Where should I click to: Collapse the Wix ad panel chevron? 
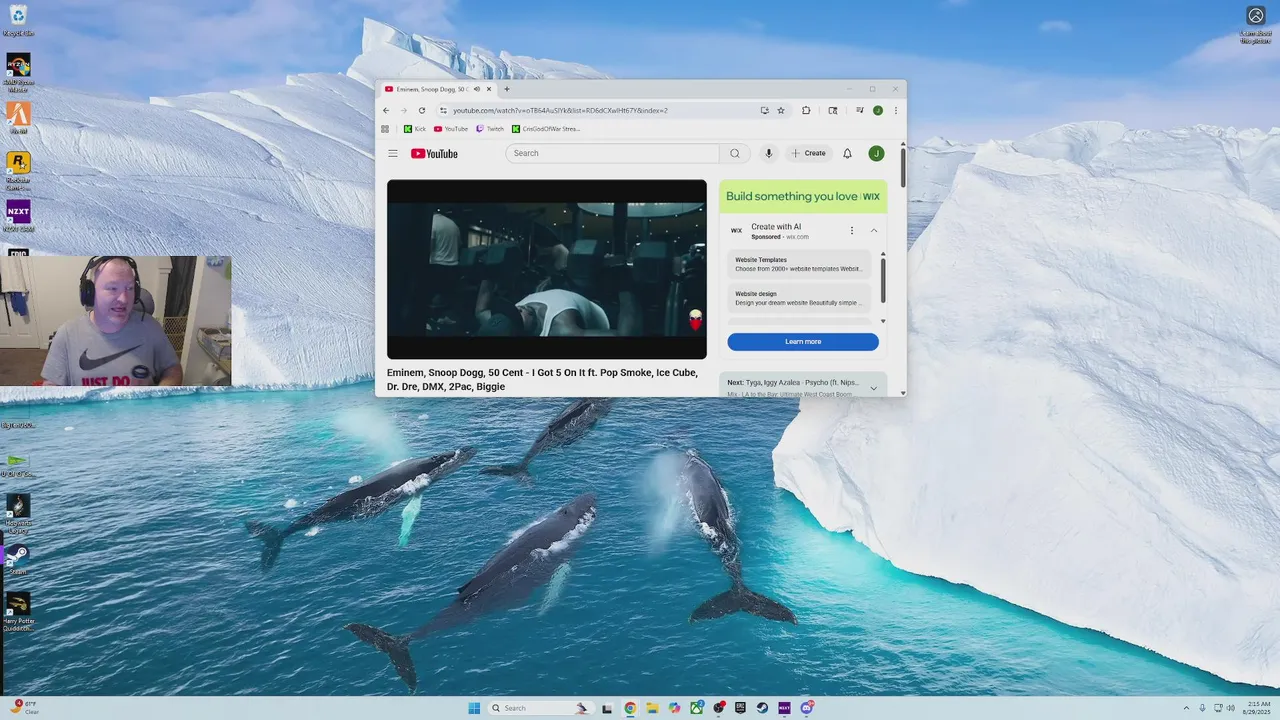tap(873, 231)
